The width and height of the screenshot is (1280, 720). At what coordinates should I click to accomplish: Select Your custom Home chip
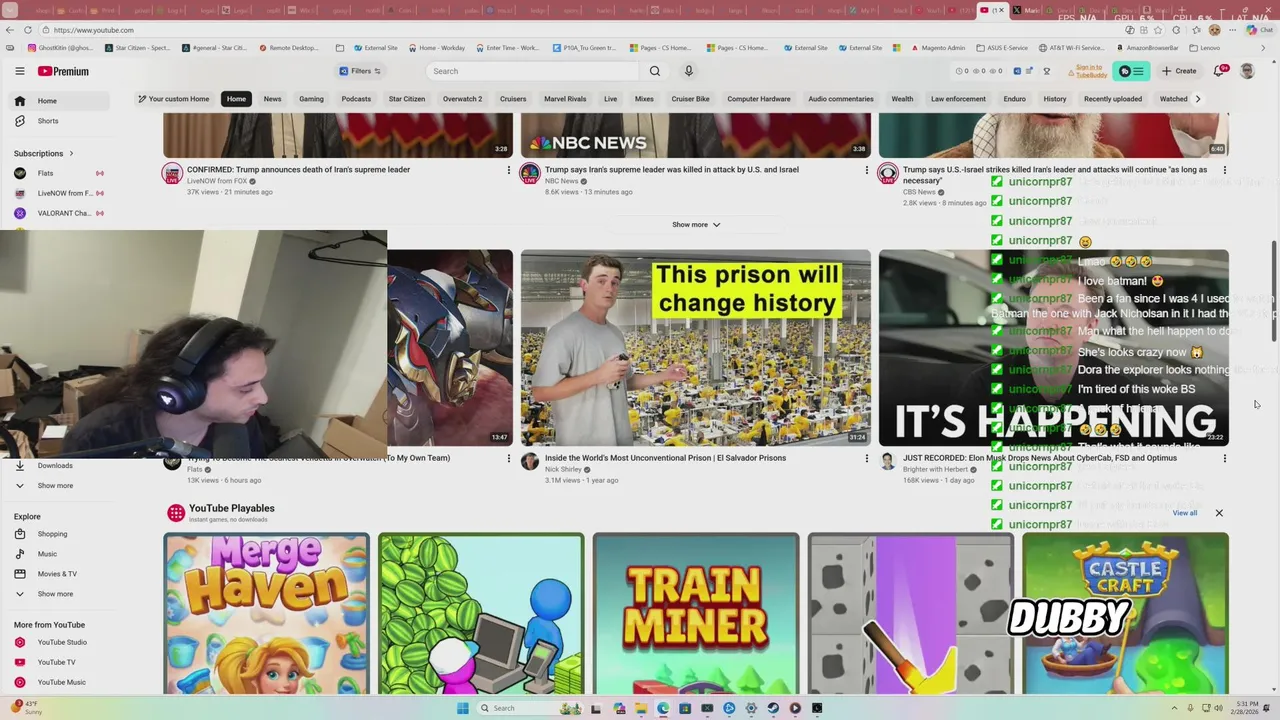pyautogui.click(x=175, y=99)
